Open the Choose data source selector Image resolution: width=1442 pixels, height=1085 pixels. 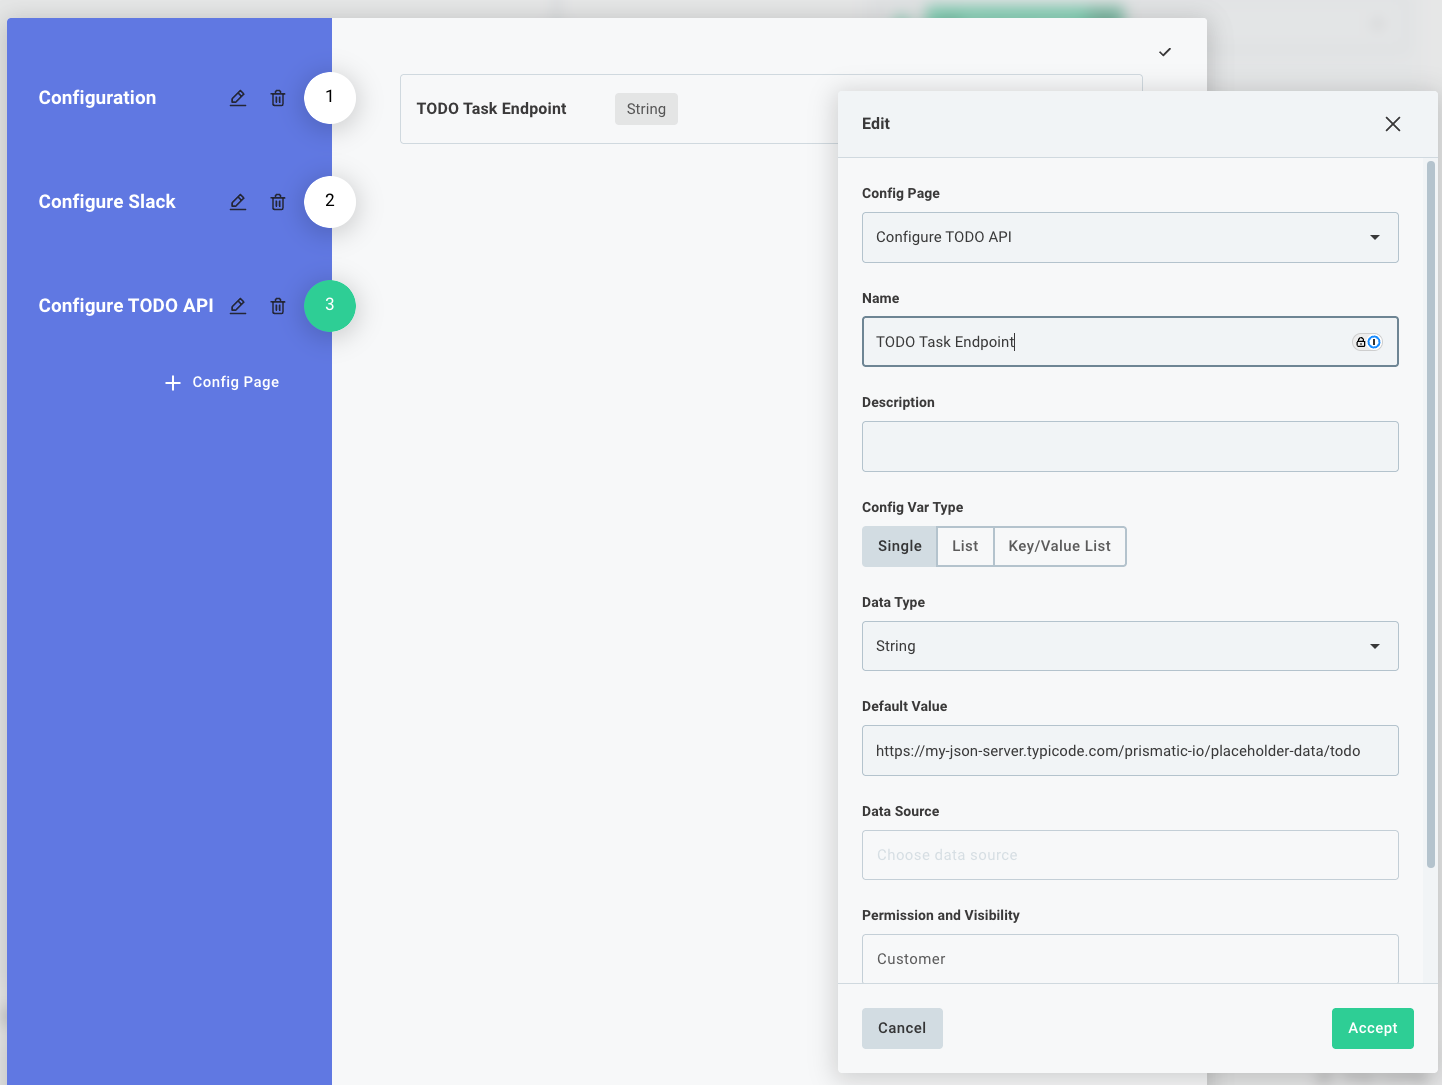coord(1129,855)
